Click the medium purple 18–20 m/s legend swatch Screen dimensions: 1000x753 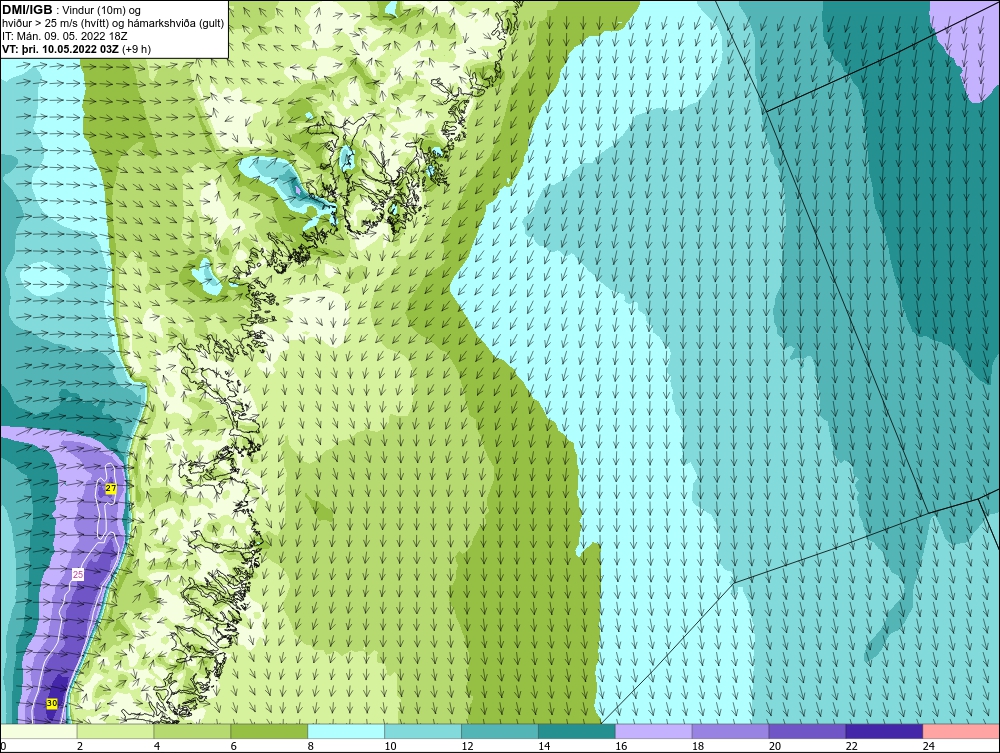point(730,731)
